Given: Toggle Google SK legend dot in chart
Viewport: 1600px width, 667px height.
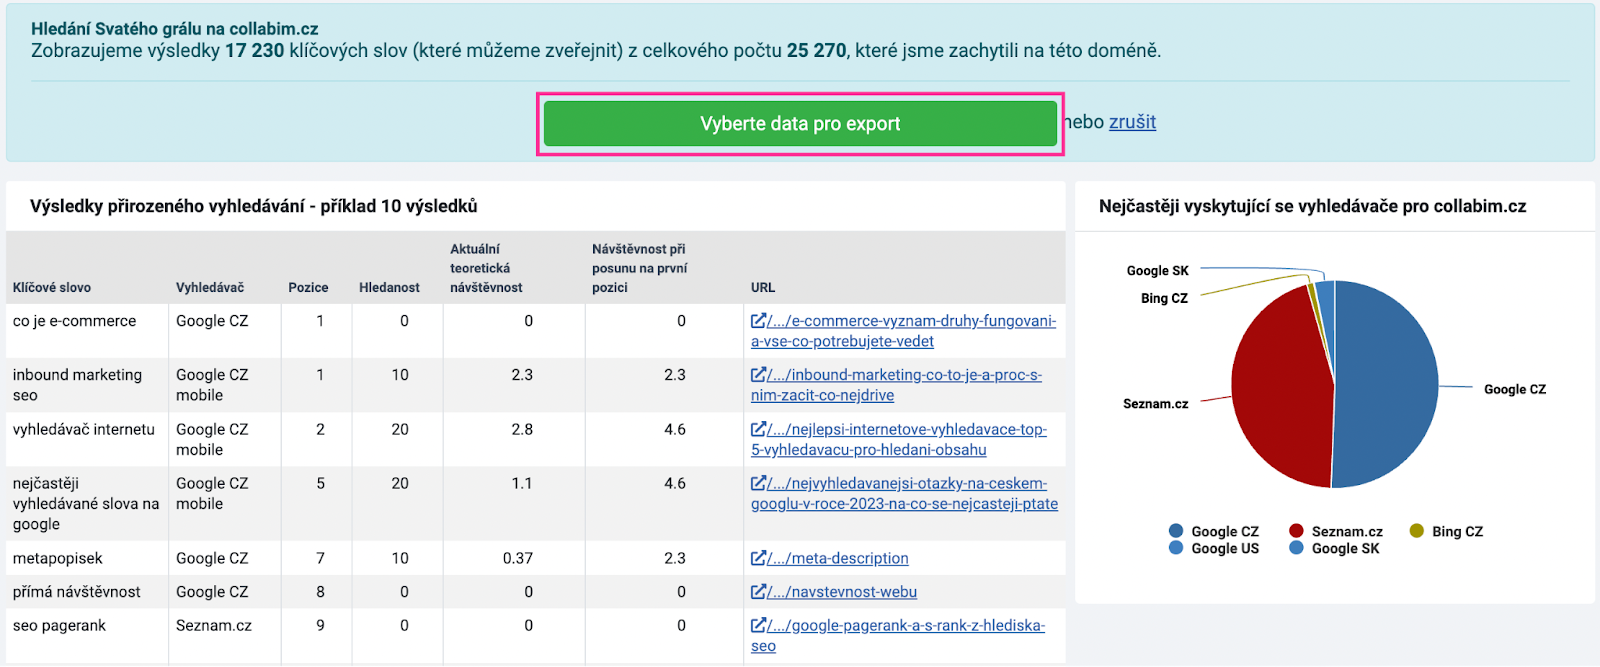Looking at the screenshot, I should point(1296,548).
